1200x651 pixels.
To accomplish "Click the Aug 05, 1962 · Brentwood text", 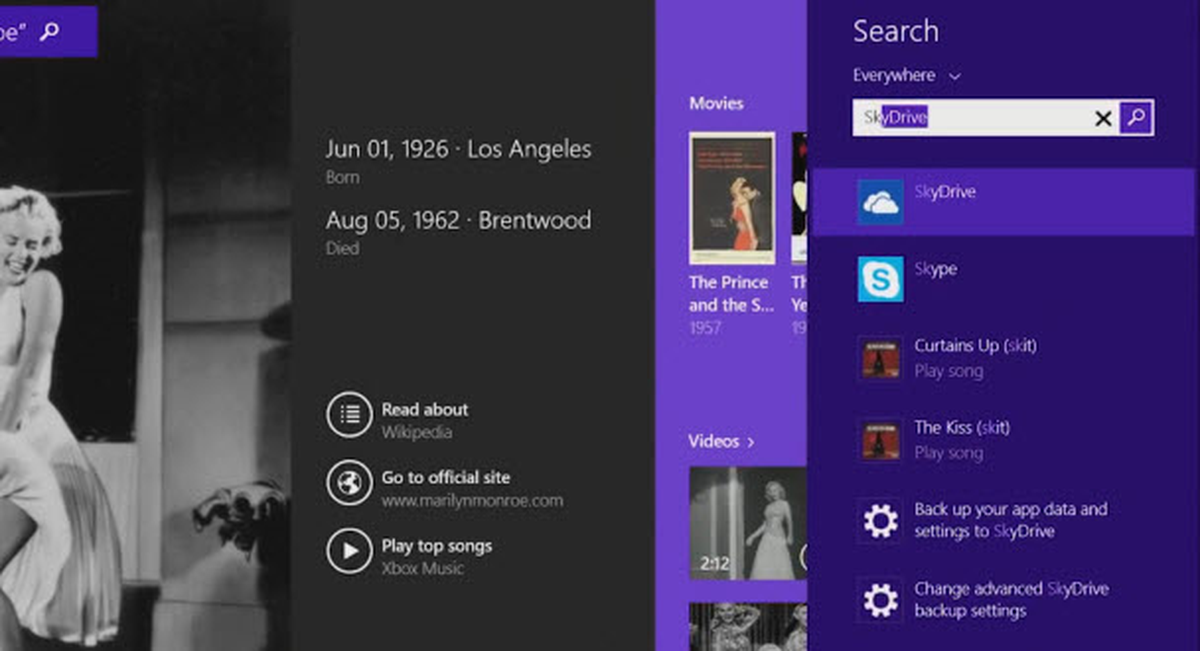I will [x=458, y=221].
